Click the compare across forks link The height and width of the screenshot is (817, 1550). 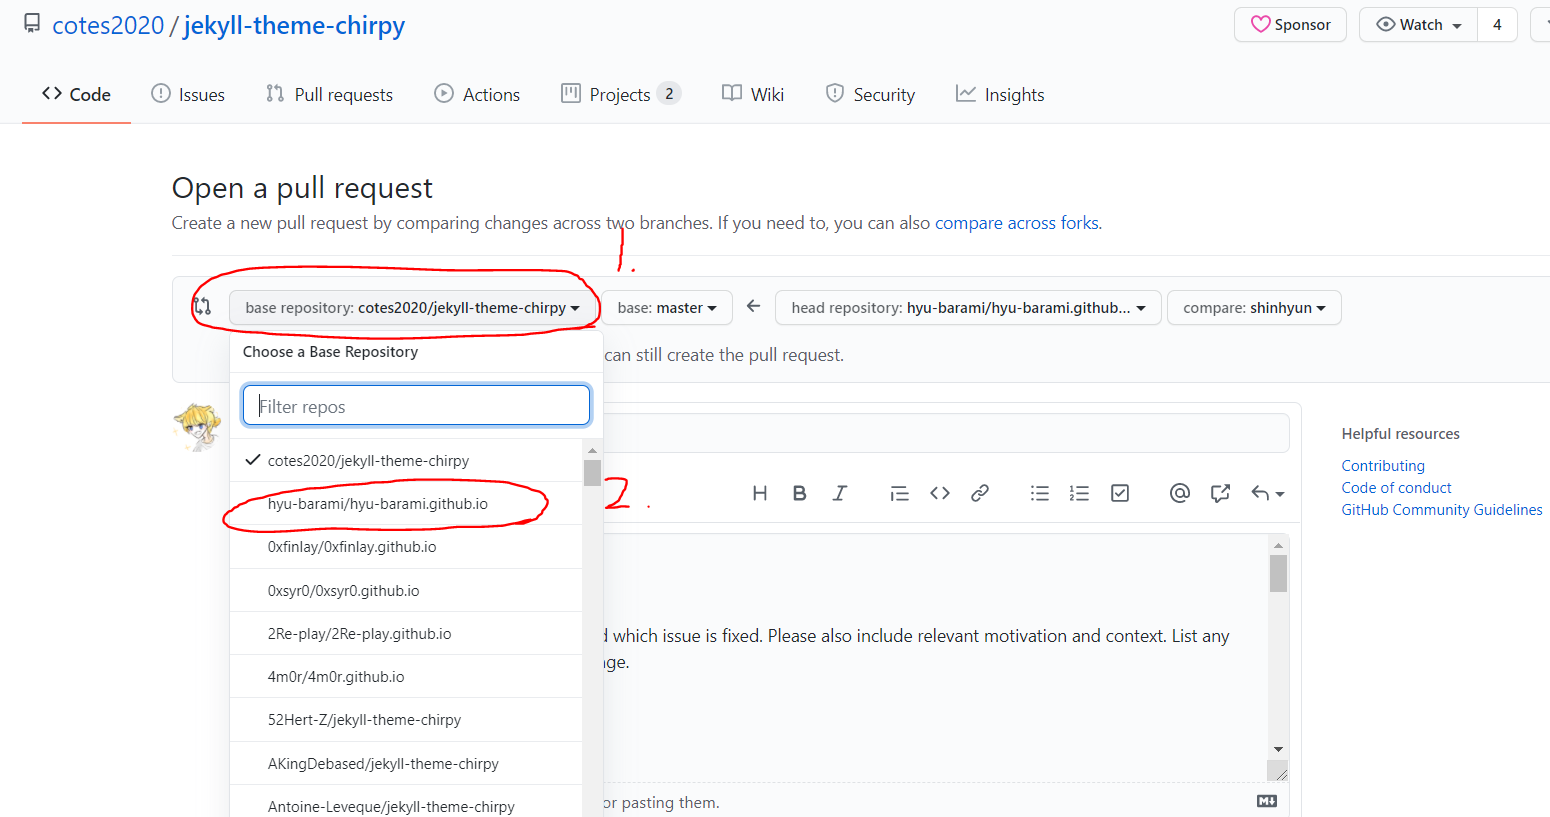(1016, 223)
